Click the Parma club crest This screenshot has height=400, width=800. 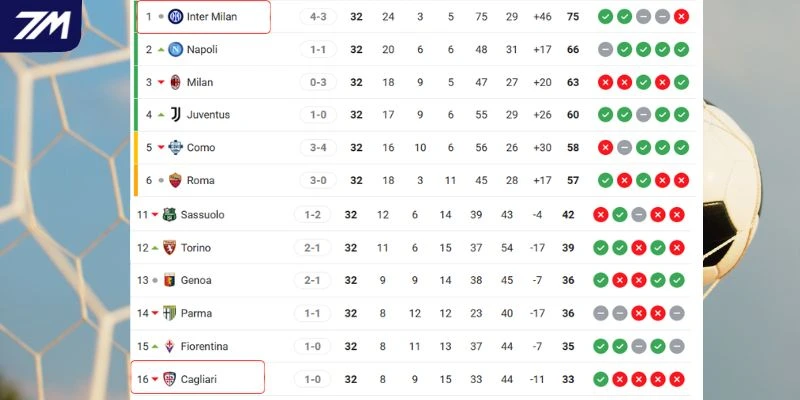[x=169, y=314]
